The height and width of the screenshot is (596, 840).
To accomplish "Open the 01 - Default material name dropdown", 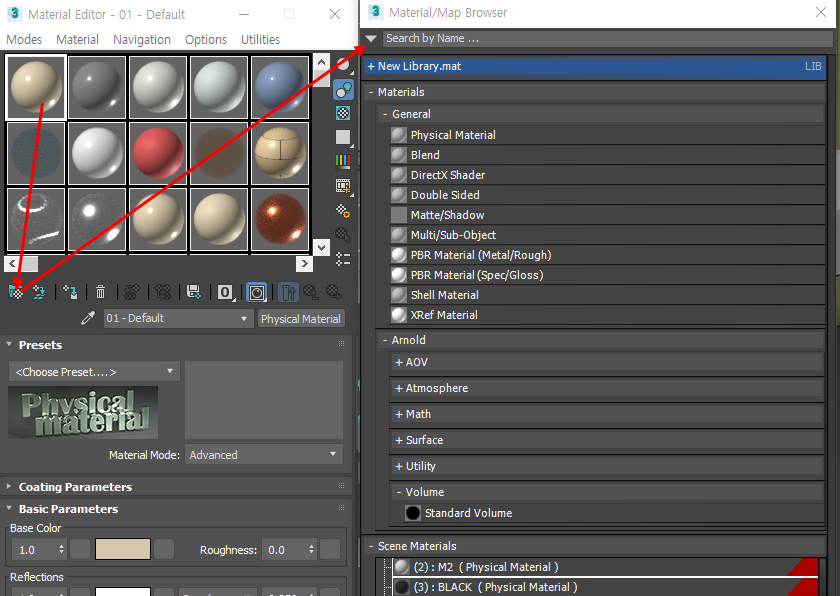I will pos(178,319).
